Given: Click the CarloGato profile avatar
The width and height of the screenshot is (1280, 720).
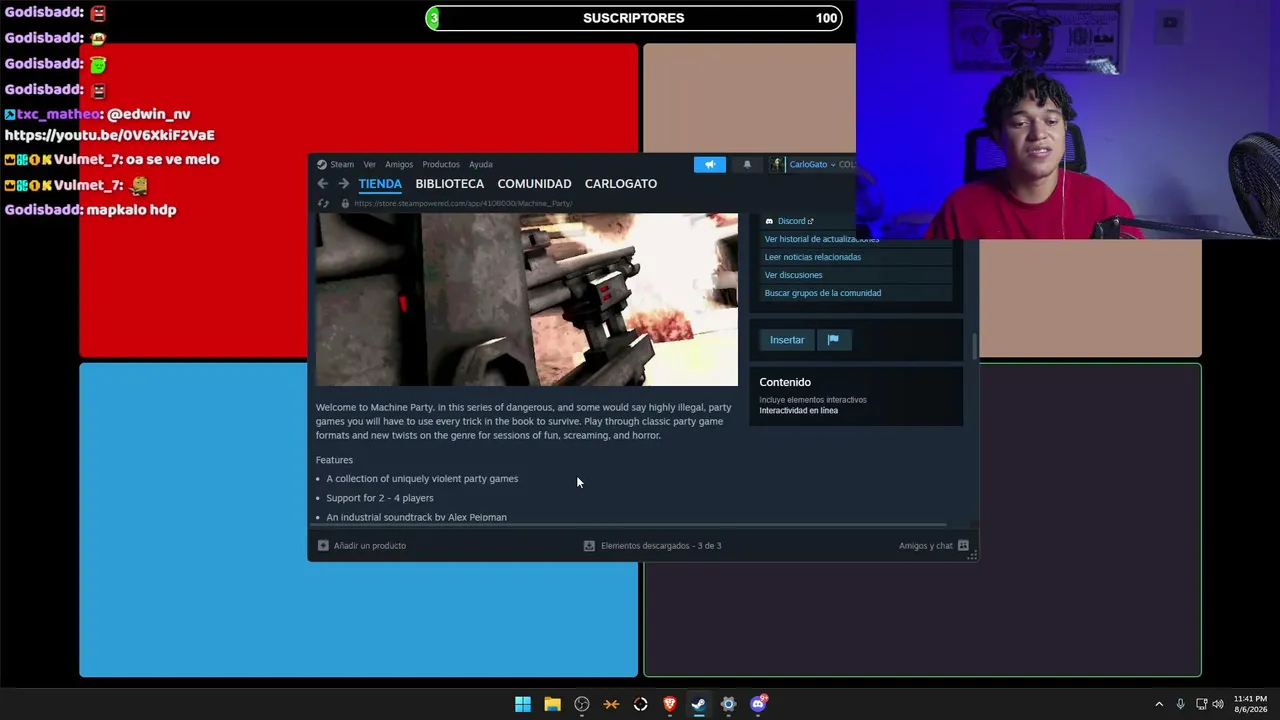Looking at the screenshot, I should 777,164.
